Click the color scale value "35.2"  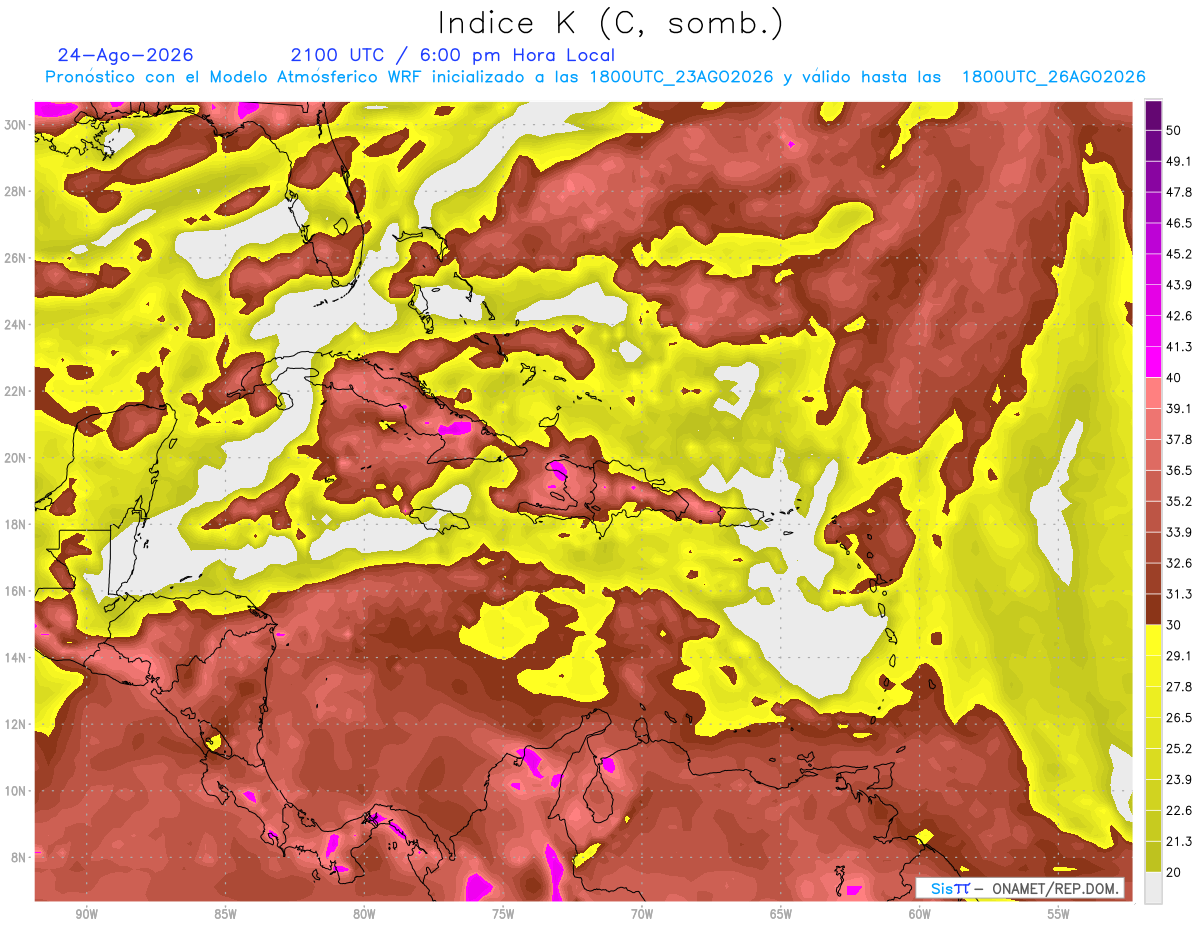(x=1179, y=501)
